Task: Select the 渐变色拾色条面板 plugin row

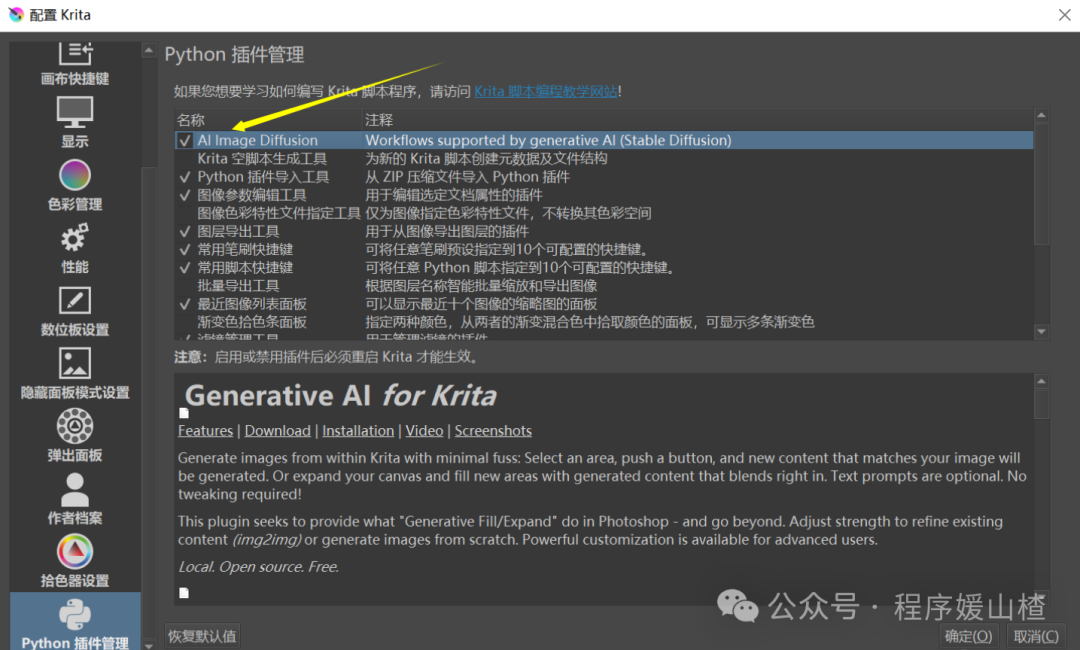Action: point(604,322)
